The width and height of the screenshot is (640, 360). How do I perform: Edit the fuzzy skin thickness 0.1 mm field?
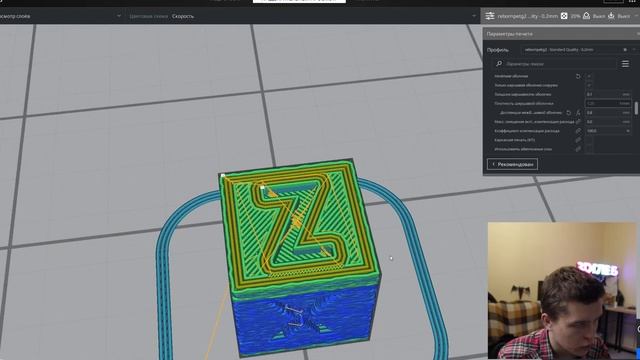pos(608,94)
